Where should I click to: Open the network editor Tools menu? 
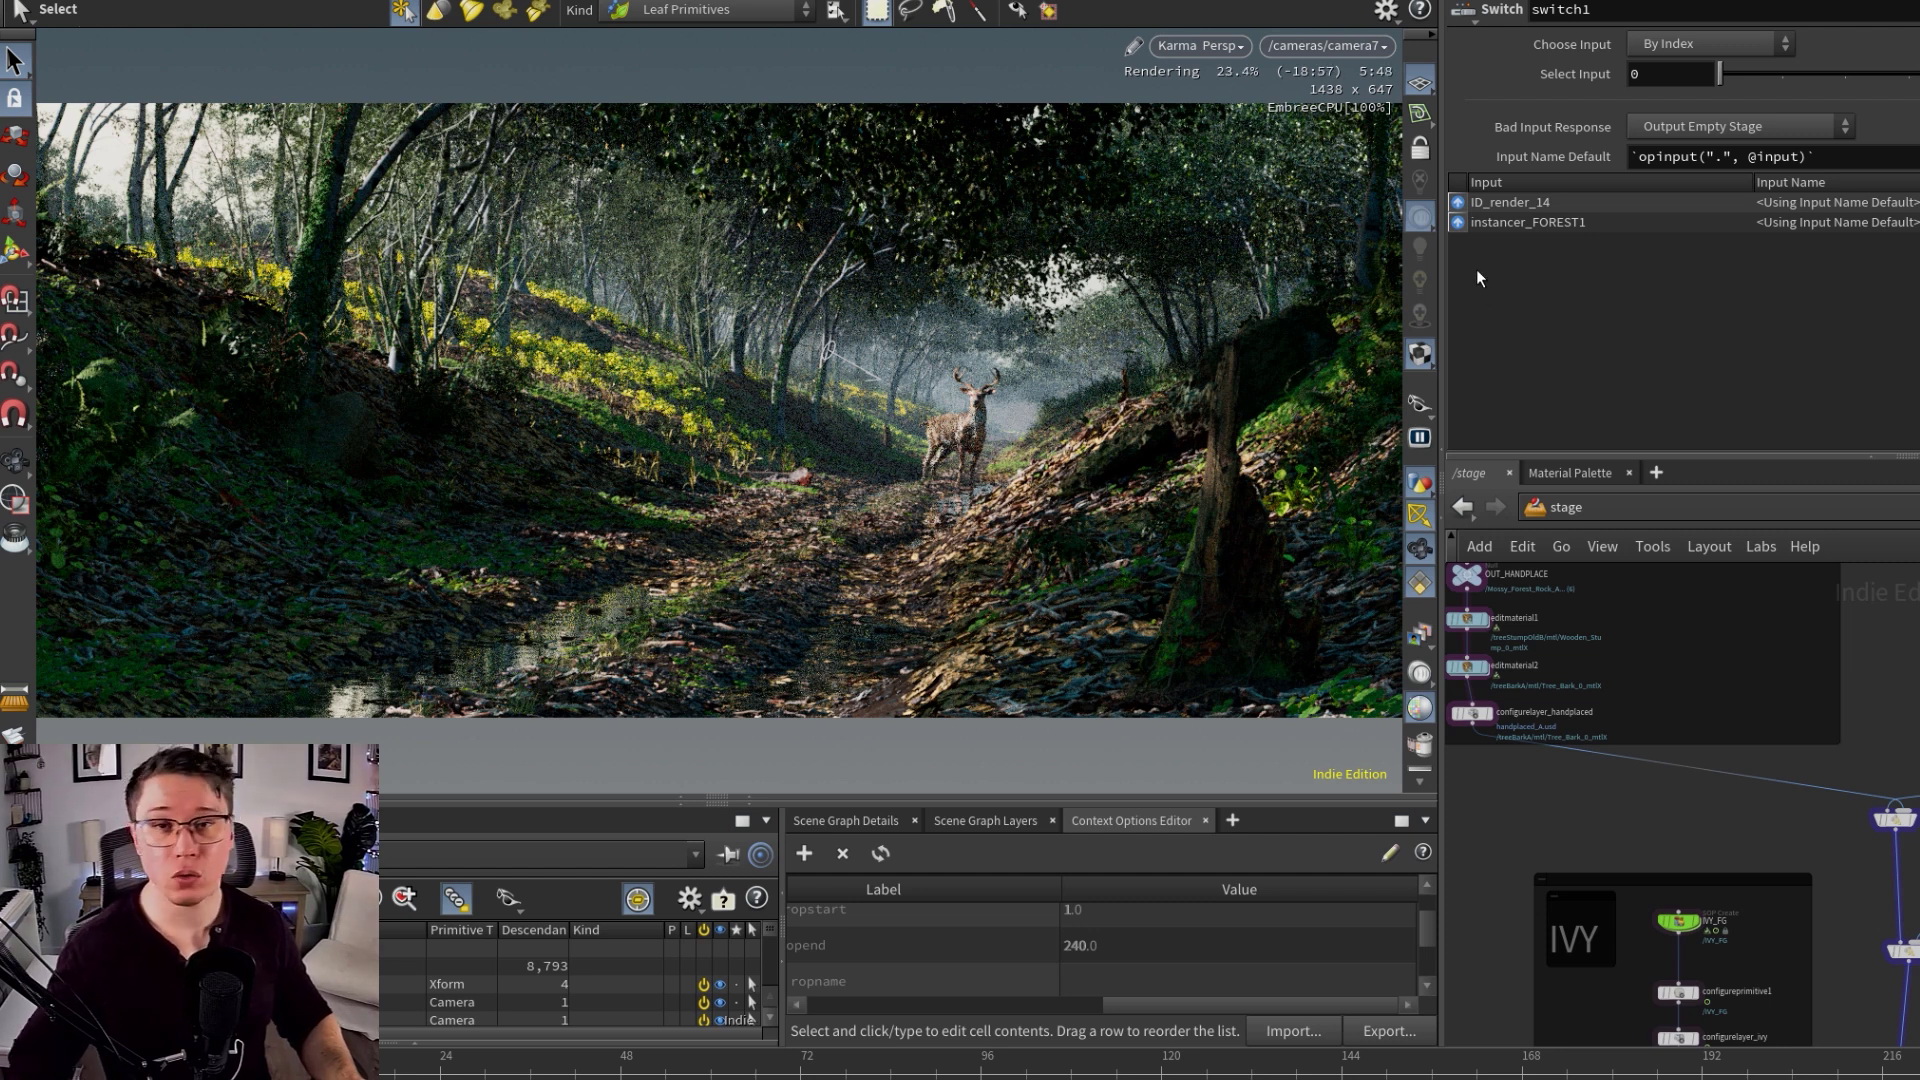tap(1652, 547)
